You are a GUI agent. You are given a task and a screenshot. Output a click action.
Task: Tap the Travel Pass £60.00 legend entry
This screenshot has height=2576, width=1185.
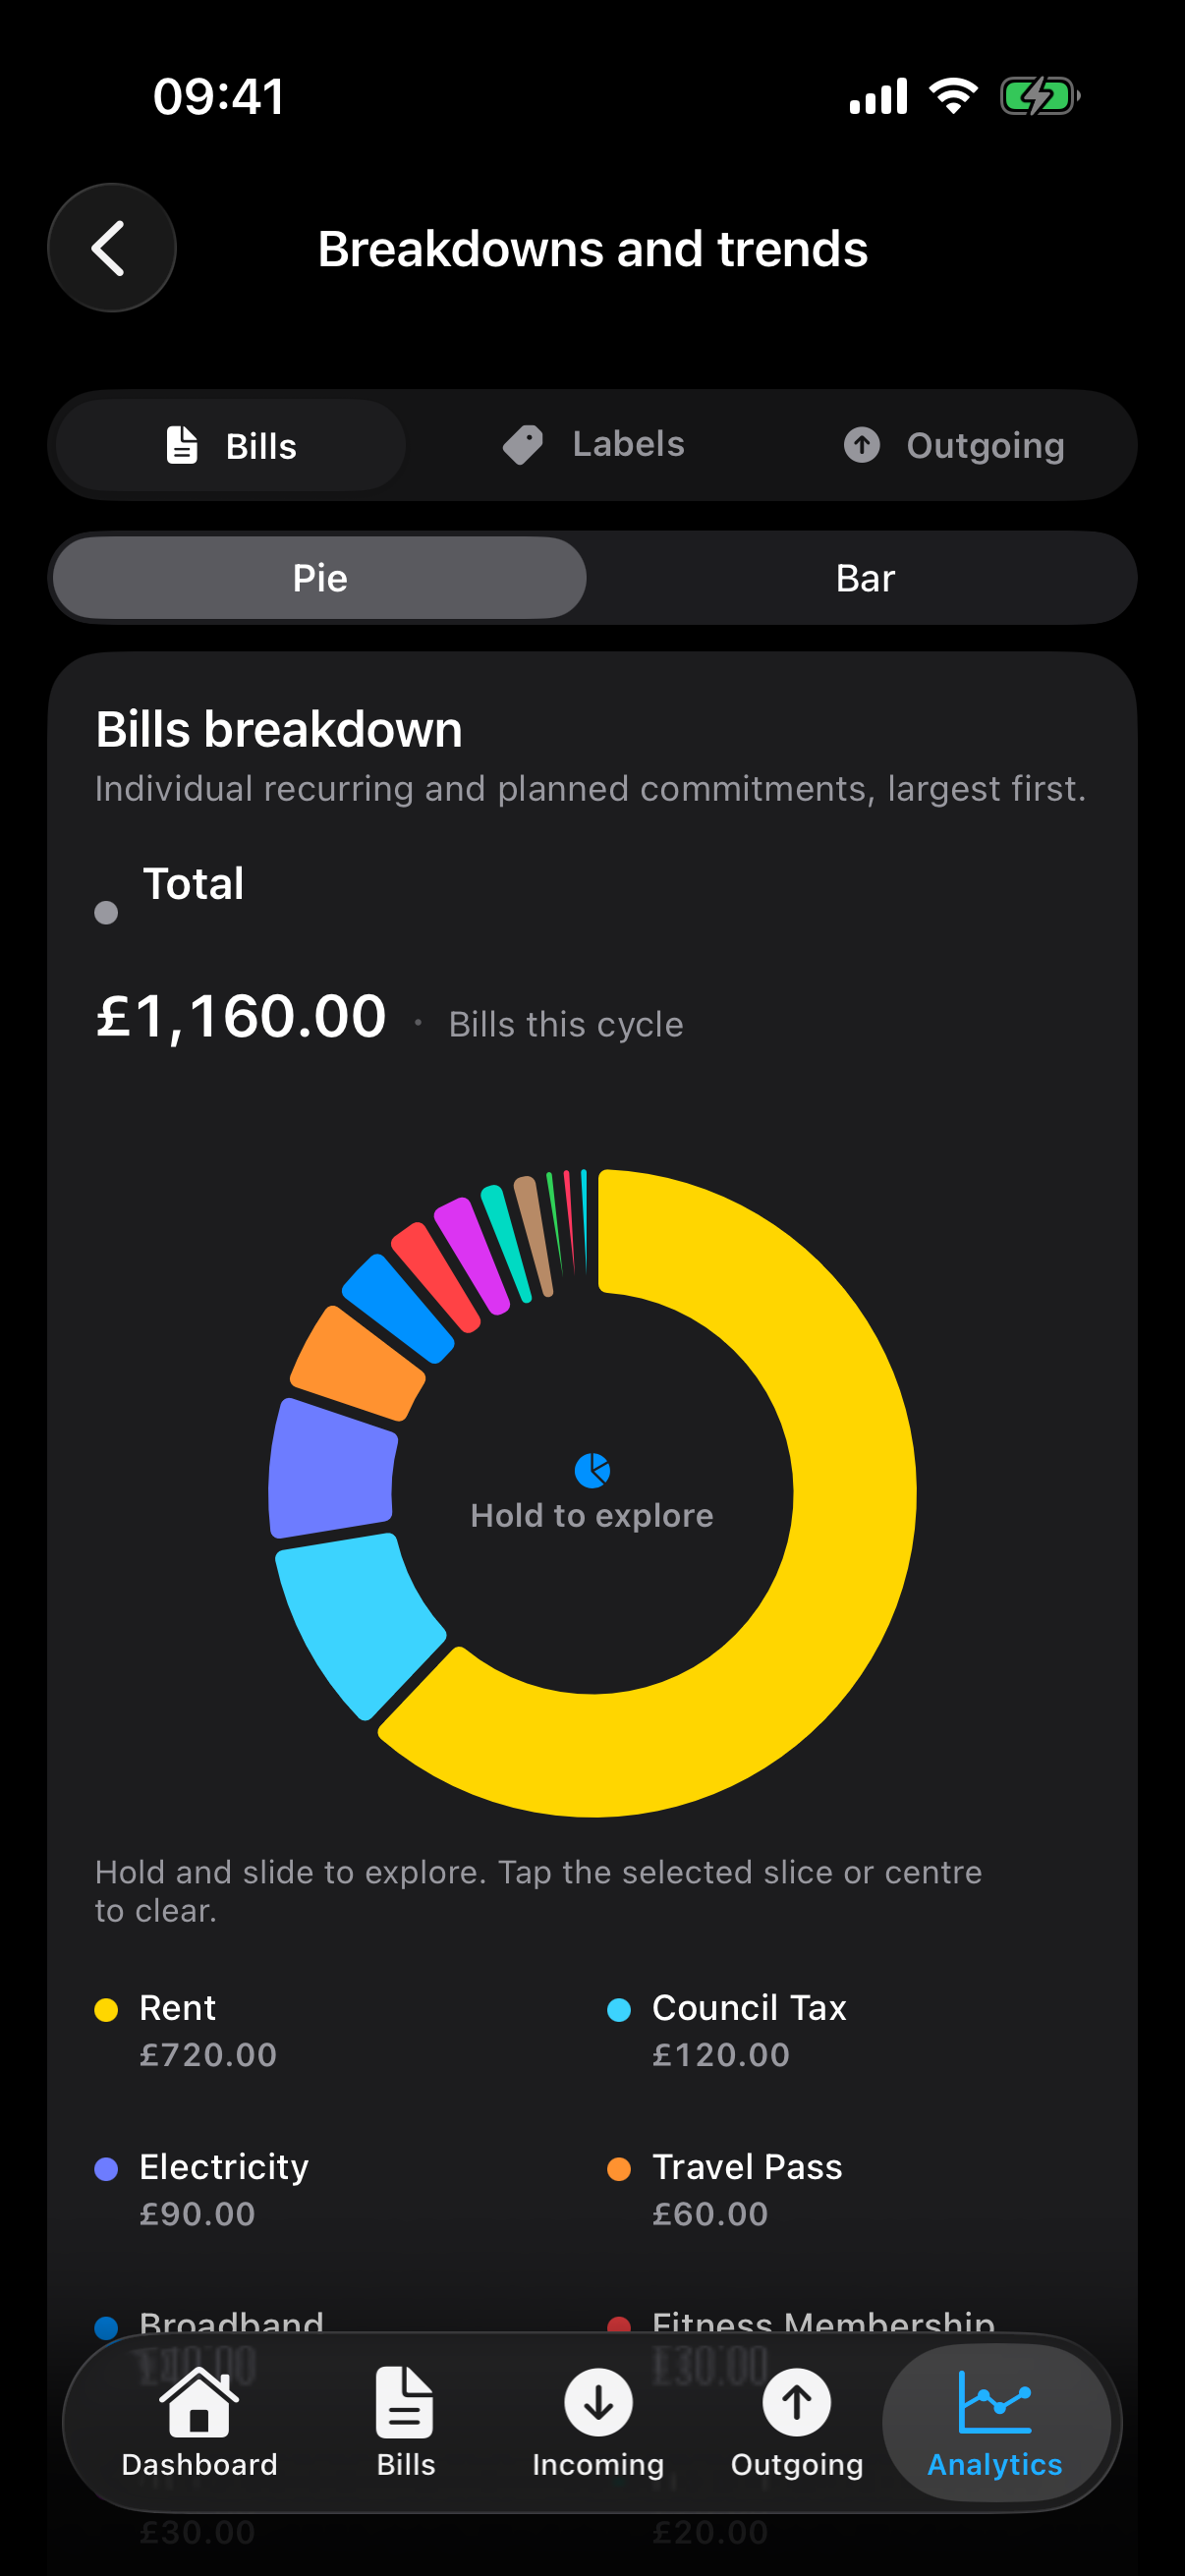coord(725,2190)
